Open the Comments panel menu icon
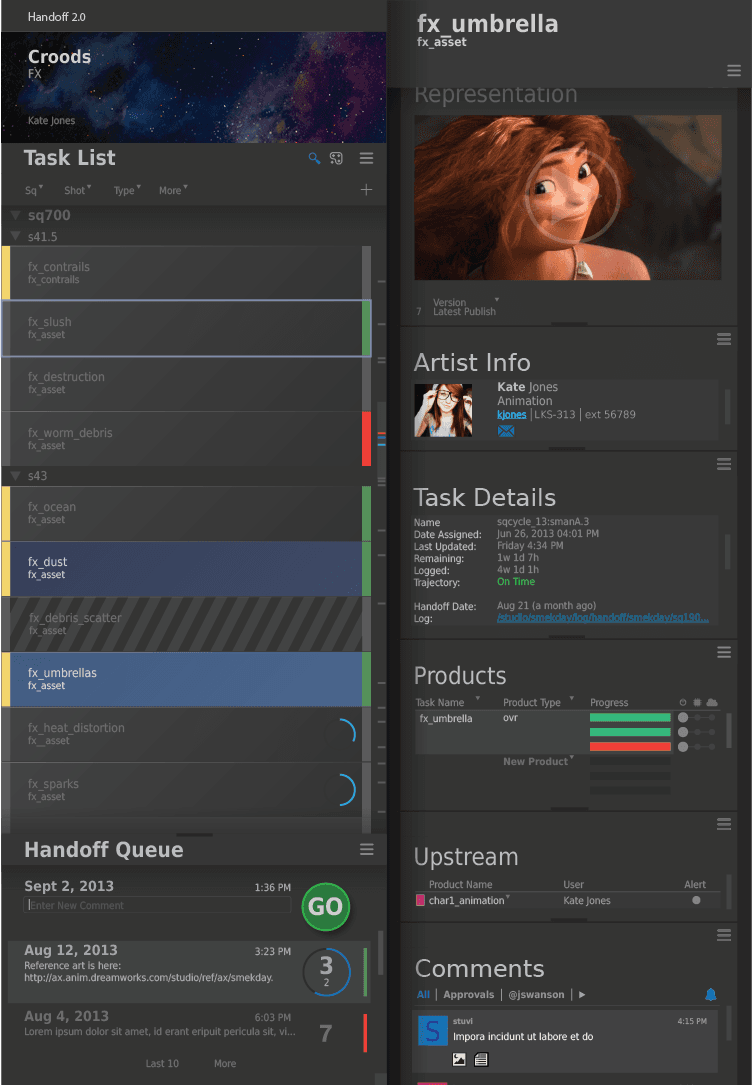 (x=724, y=935)
